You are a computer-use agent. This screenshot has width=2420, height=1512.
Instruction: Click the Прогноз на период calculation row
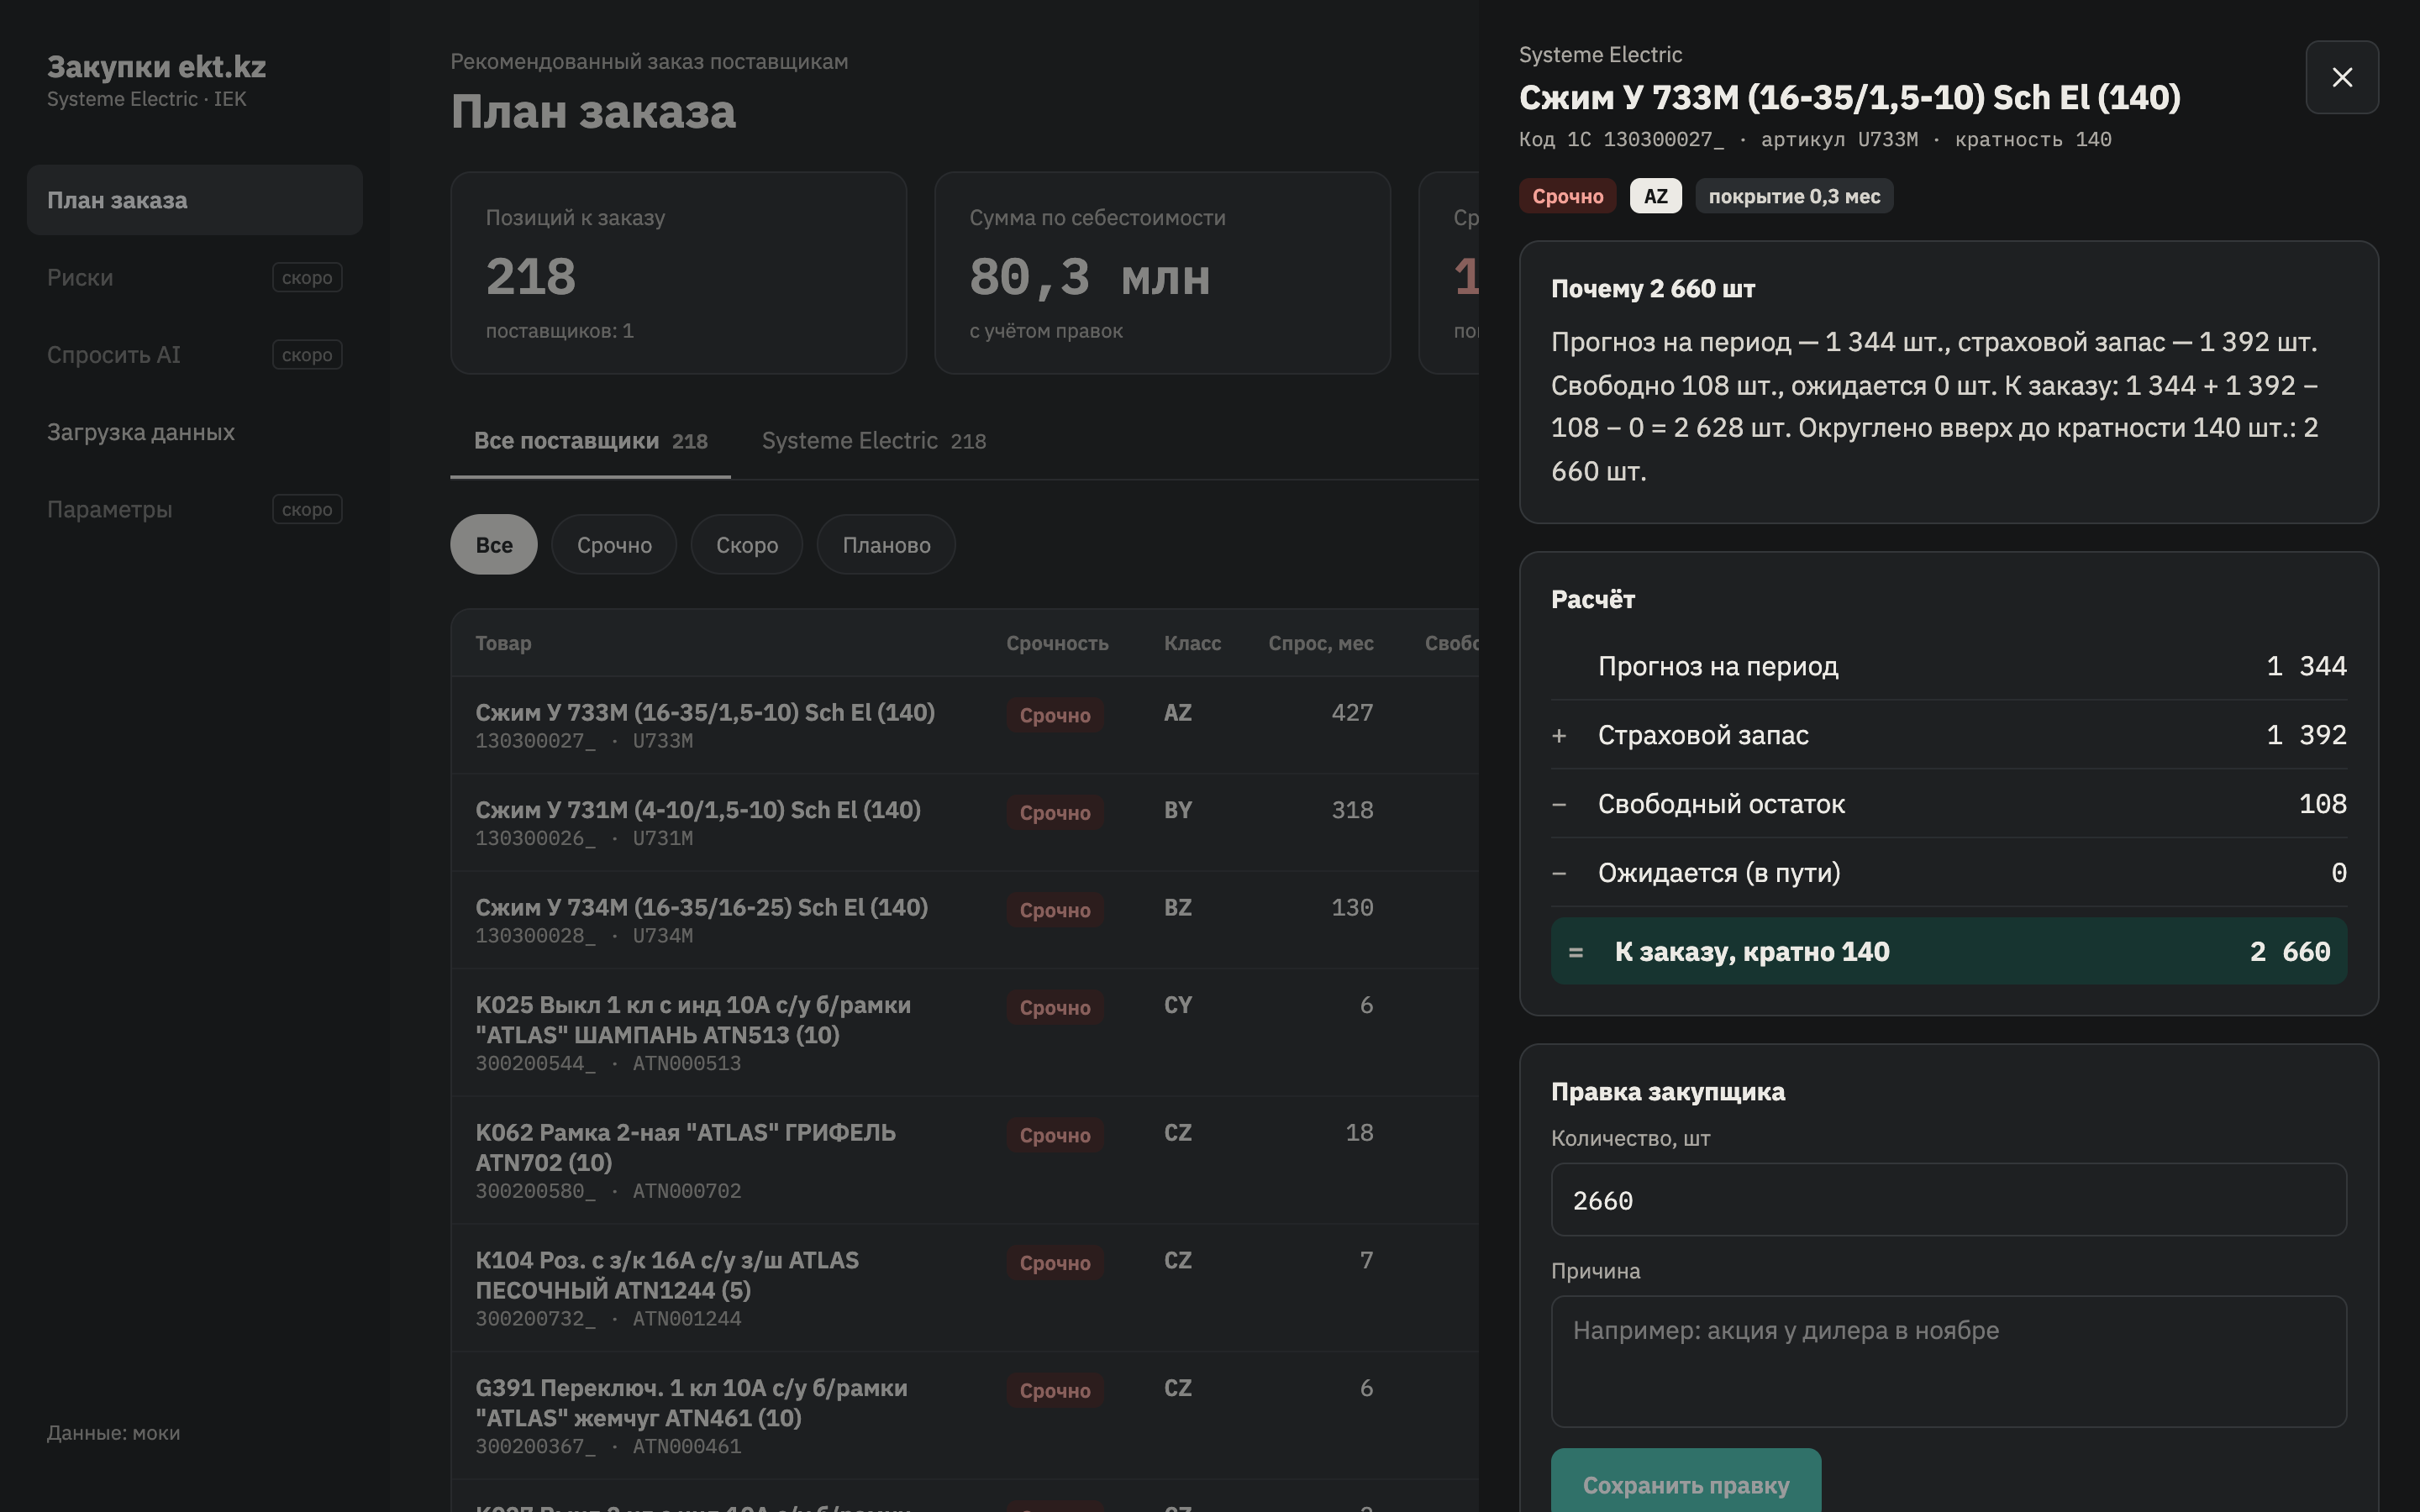coord(1948,666)
